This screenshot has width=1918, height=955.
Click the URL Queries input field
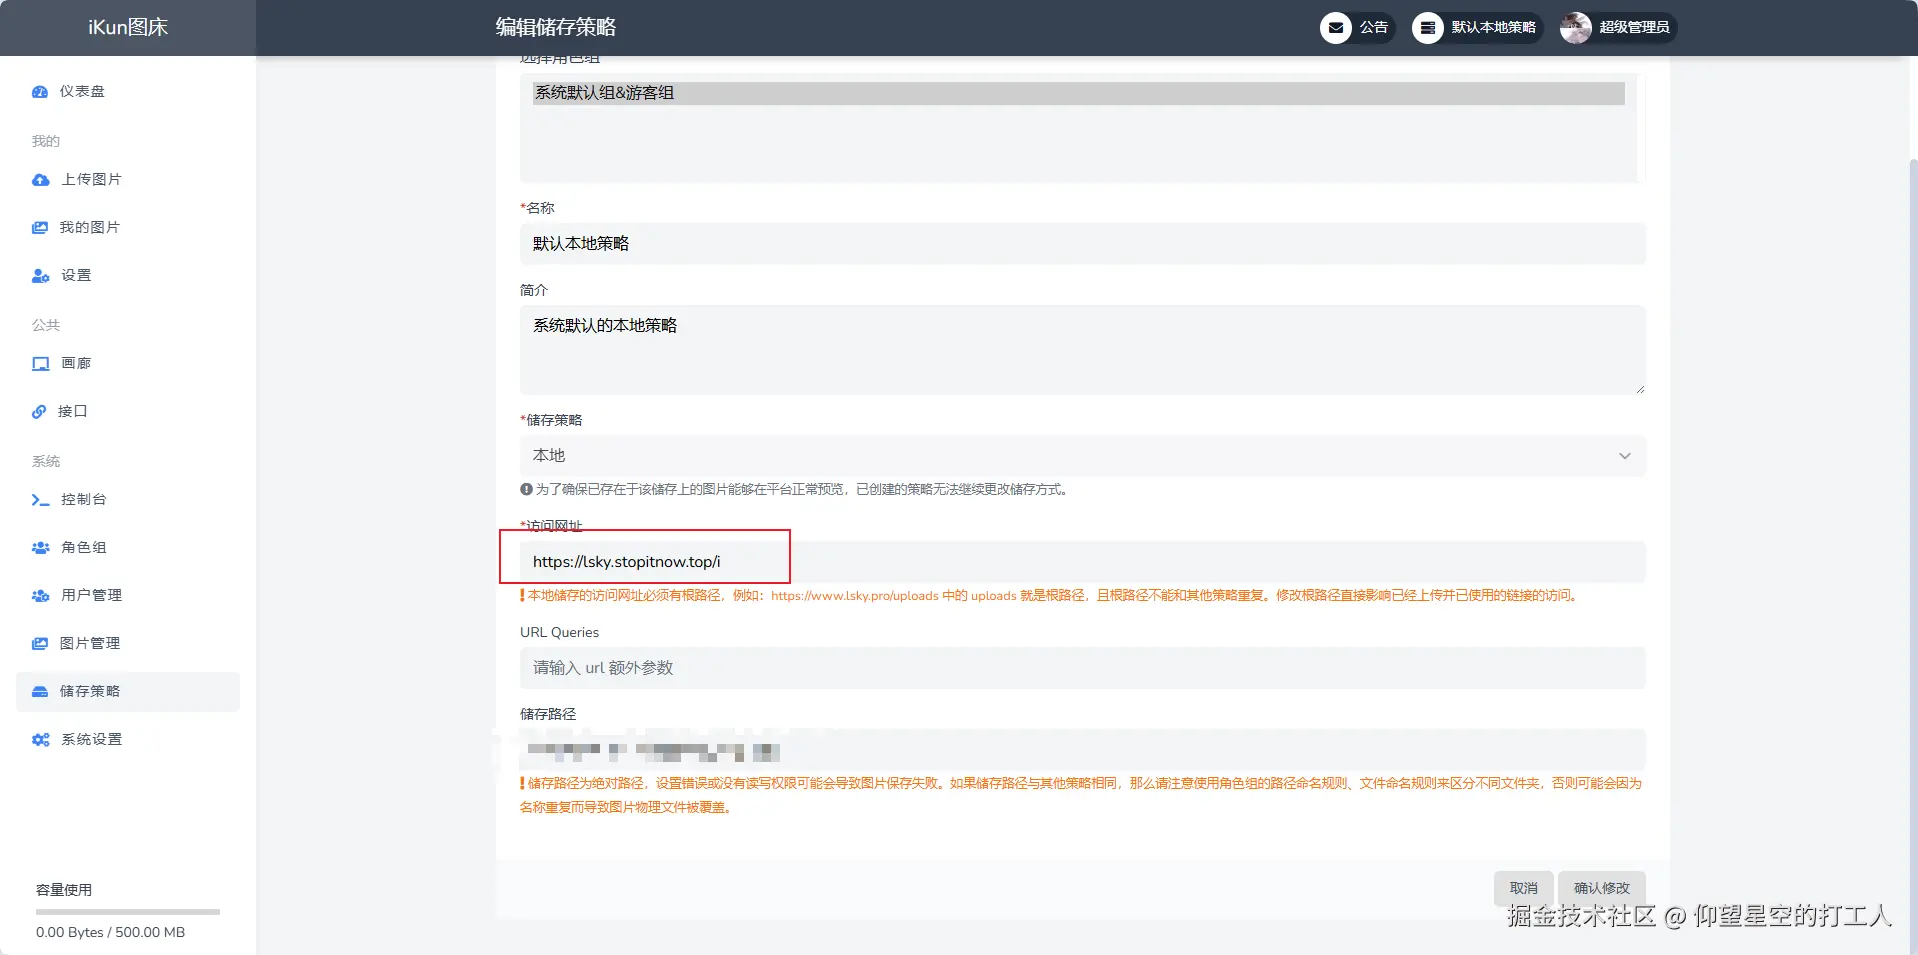click(x=1082, y=668)
